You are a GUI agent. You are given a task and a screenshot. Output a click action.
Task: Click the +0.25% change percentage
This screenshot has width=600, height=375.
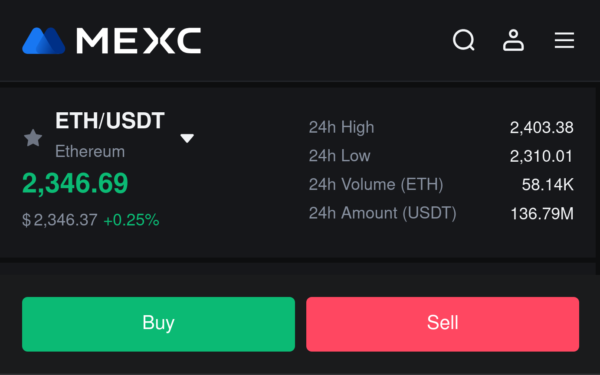[x=131, y=220]
